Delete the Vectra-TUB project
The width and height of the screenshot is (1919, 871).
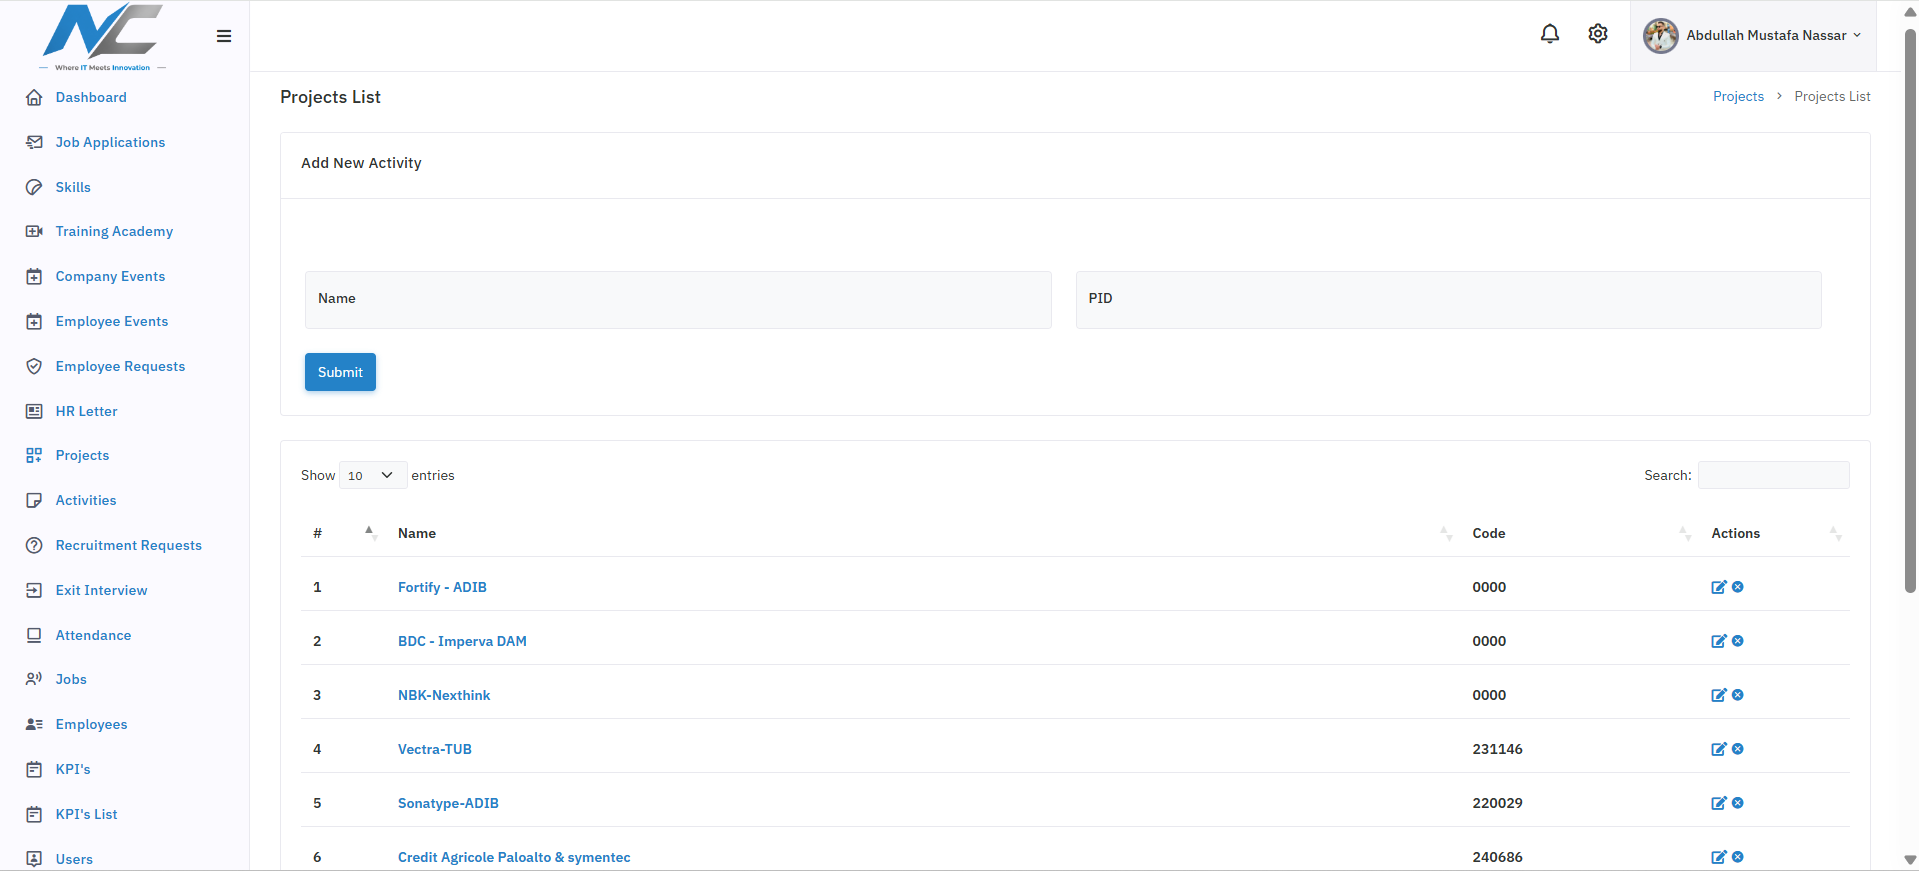[1738, 749]
